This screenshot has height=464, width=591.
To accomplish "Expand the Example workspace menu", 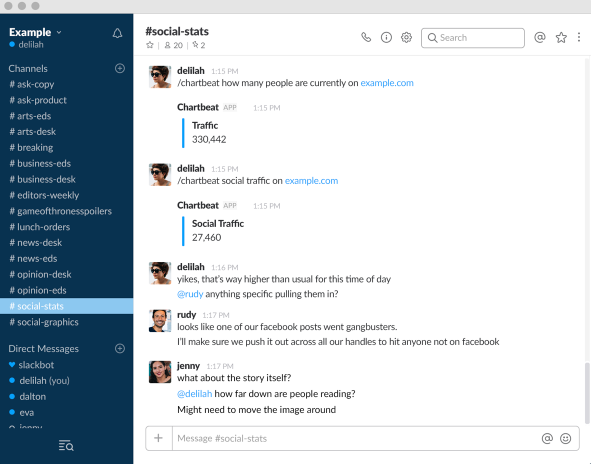I will (x=35, y=32).
